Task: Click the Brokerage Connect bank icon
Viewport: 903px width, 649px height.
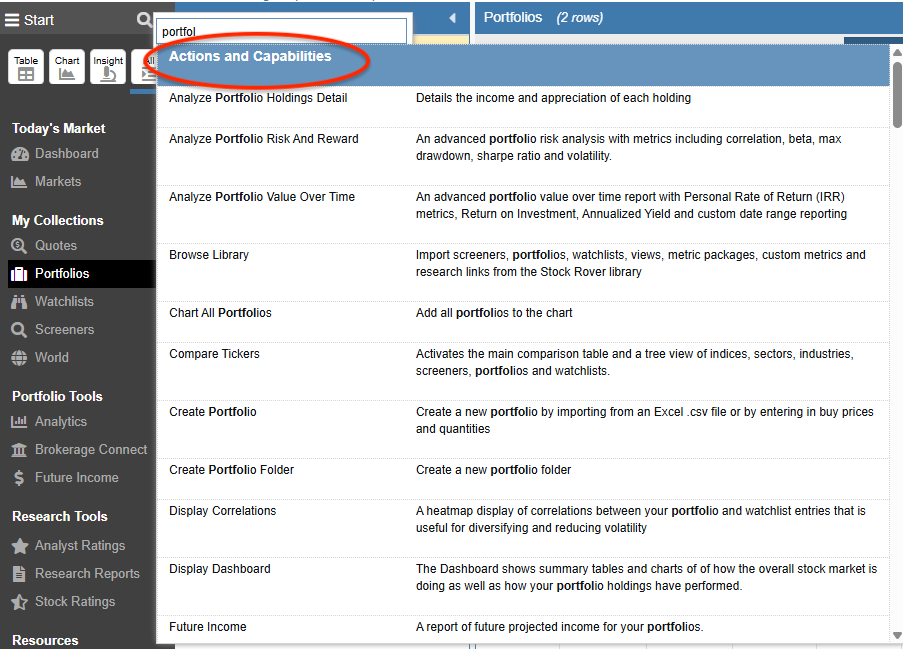Action: click(19, 450)
